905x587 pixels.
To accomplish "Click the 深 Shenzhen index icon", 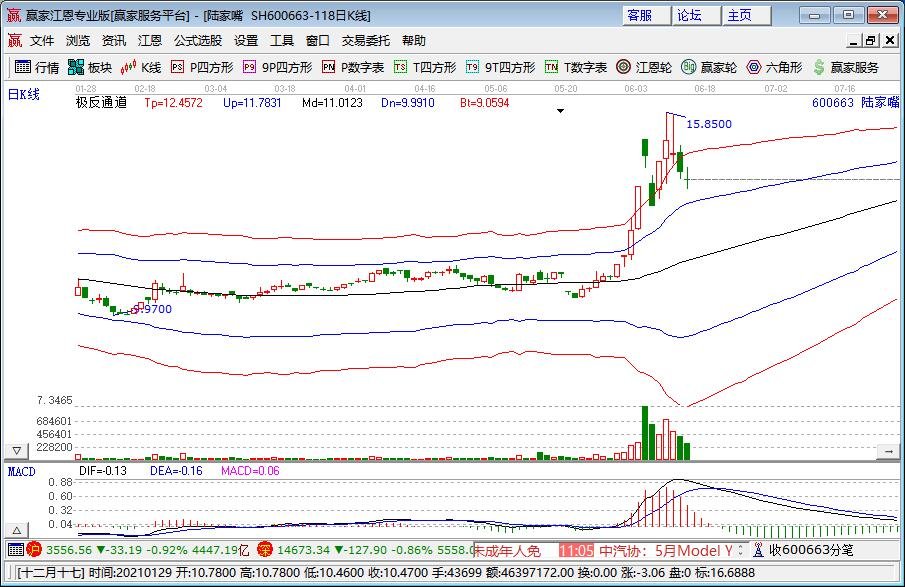I will coord(264,549).
